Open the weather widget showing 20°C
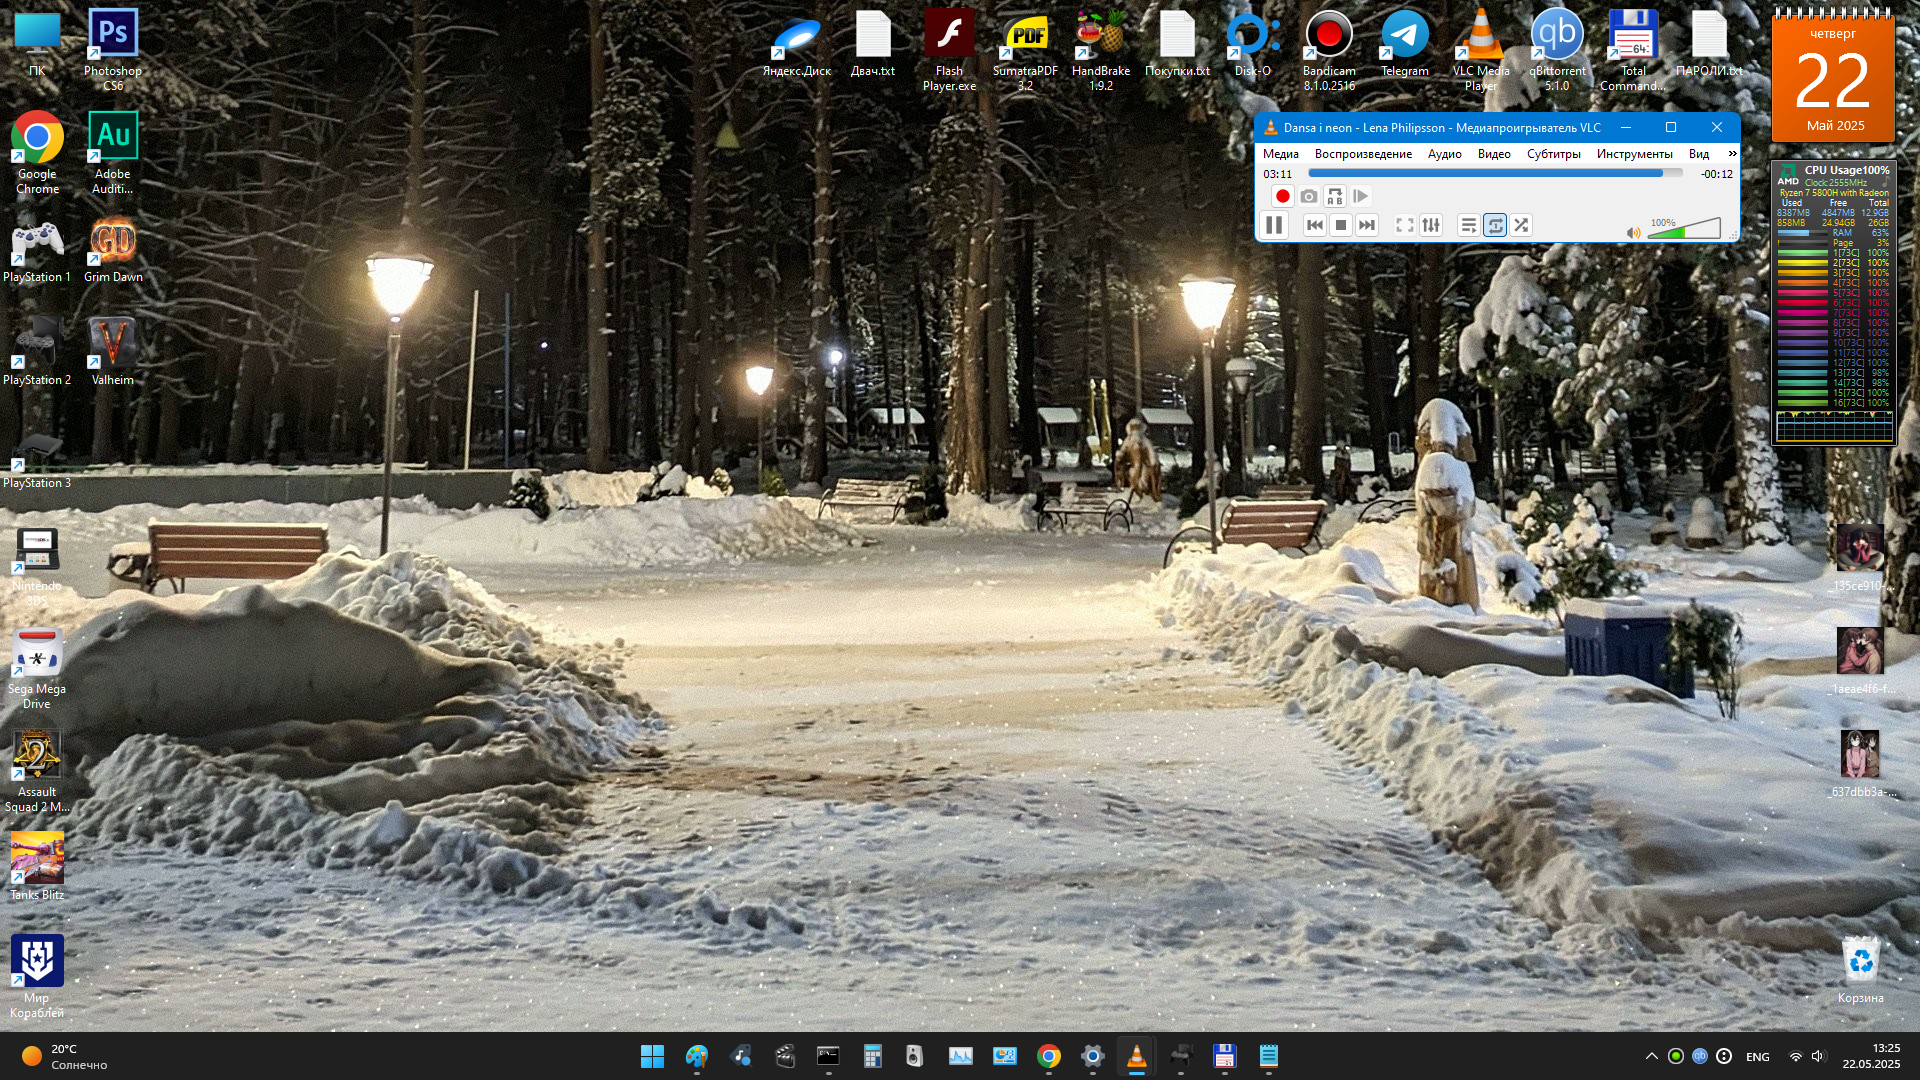Screen dimensions: 1920x1080 point(65,1056)
